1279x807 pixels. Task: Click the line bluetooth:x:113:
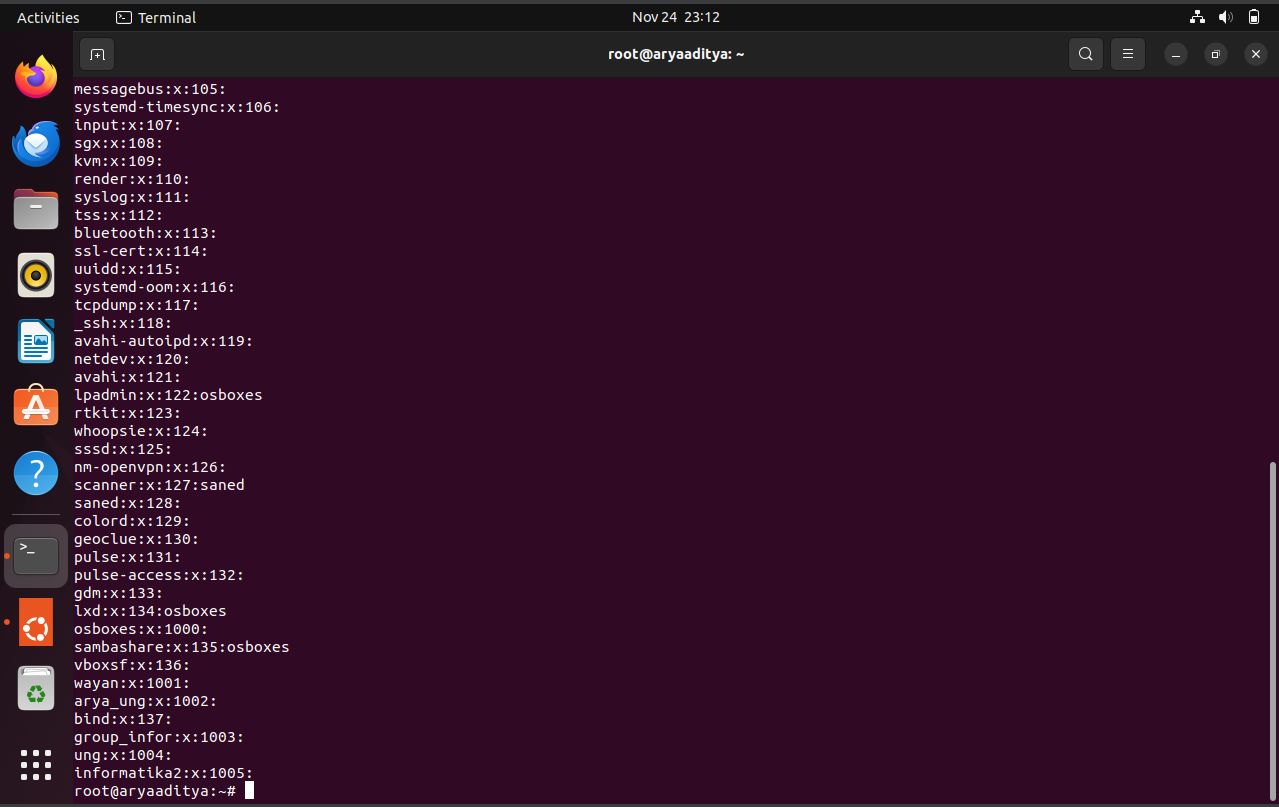coord(146,233)
